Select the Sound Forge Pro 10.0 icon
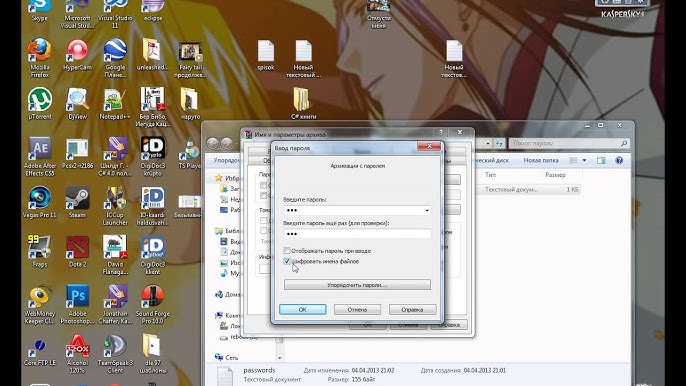686x386 pixels. point(153,305)
